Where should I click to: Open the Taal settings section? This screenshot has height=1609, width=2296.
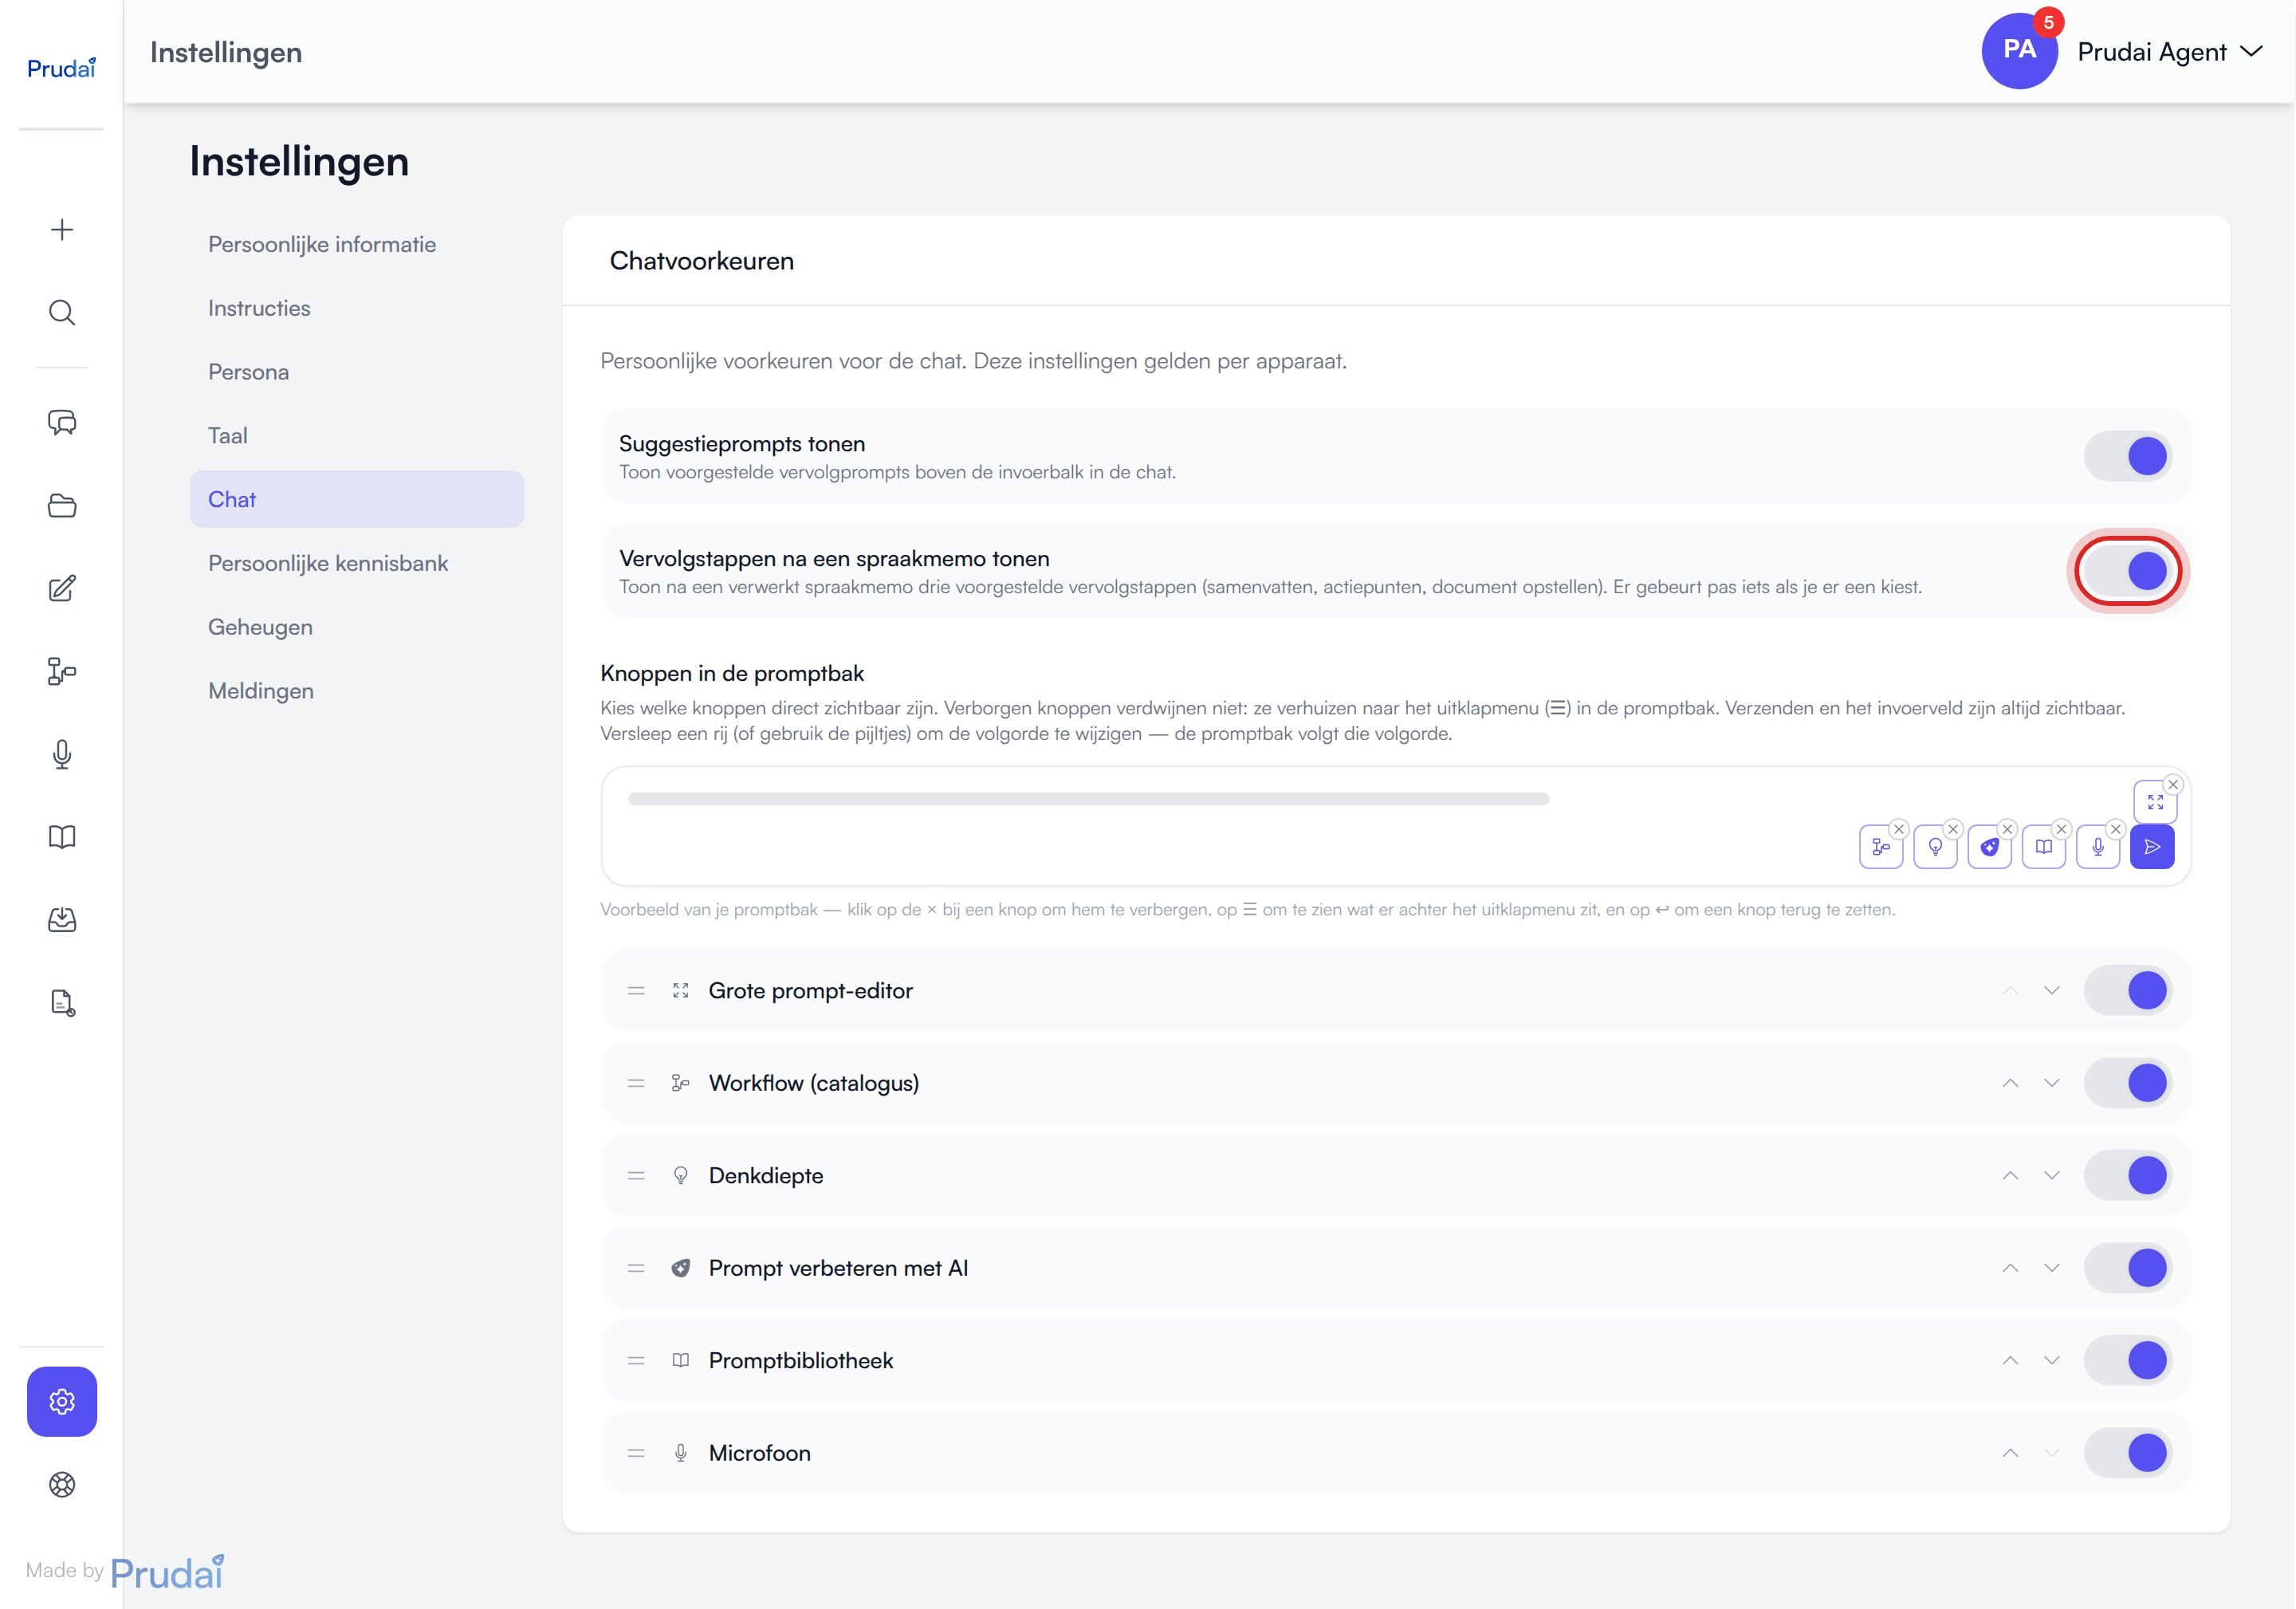[x=357, y=436]
